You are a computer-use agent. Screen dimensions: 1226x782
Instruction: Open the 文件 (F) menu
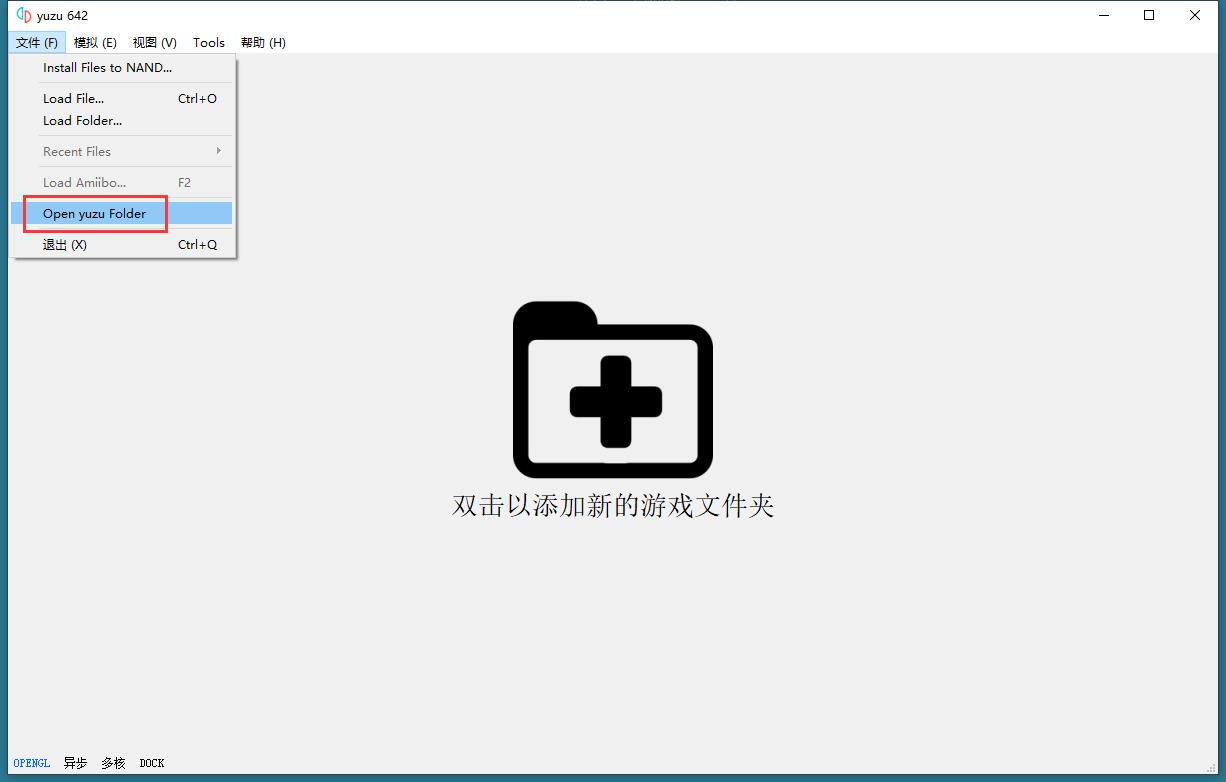(x=37, y=42)
